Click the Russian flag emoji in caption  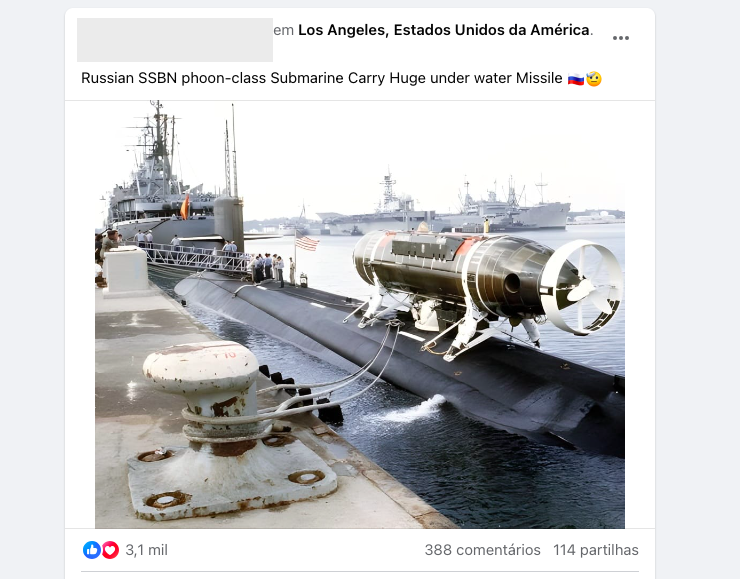pyautogui.click(x=575, y=78)
